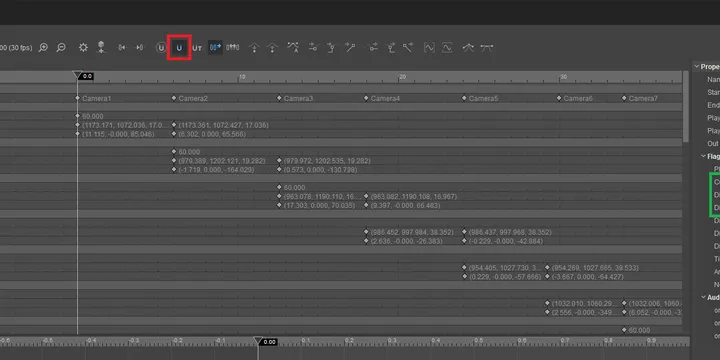This screenshot has height=360, width=720.
Task: Select the Camera3 keyframe
Action: click(279, 98)
